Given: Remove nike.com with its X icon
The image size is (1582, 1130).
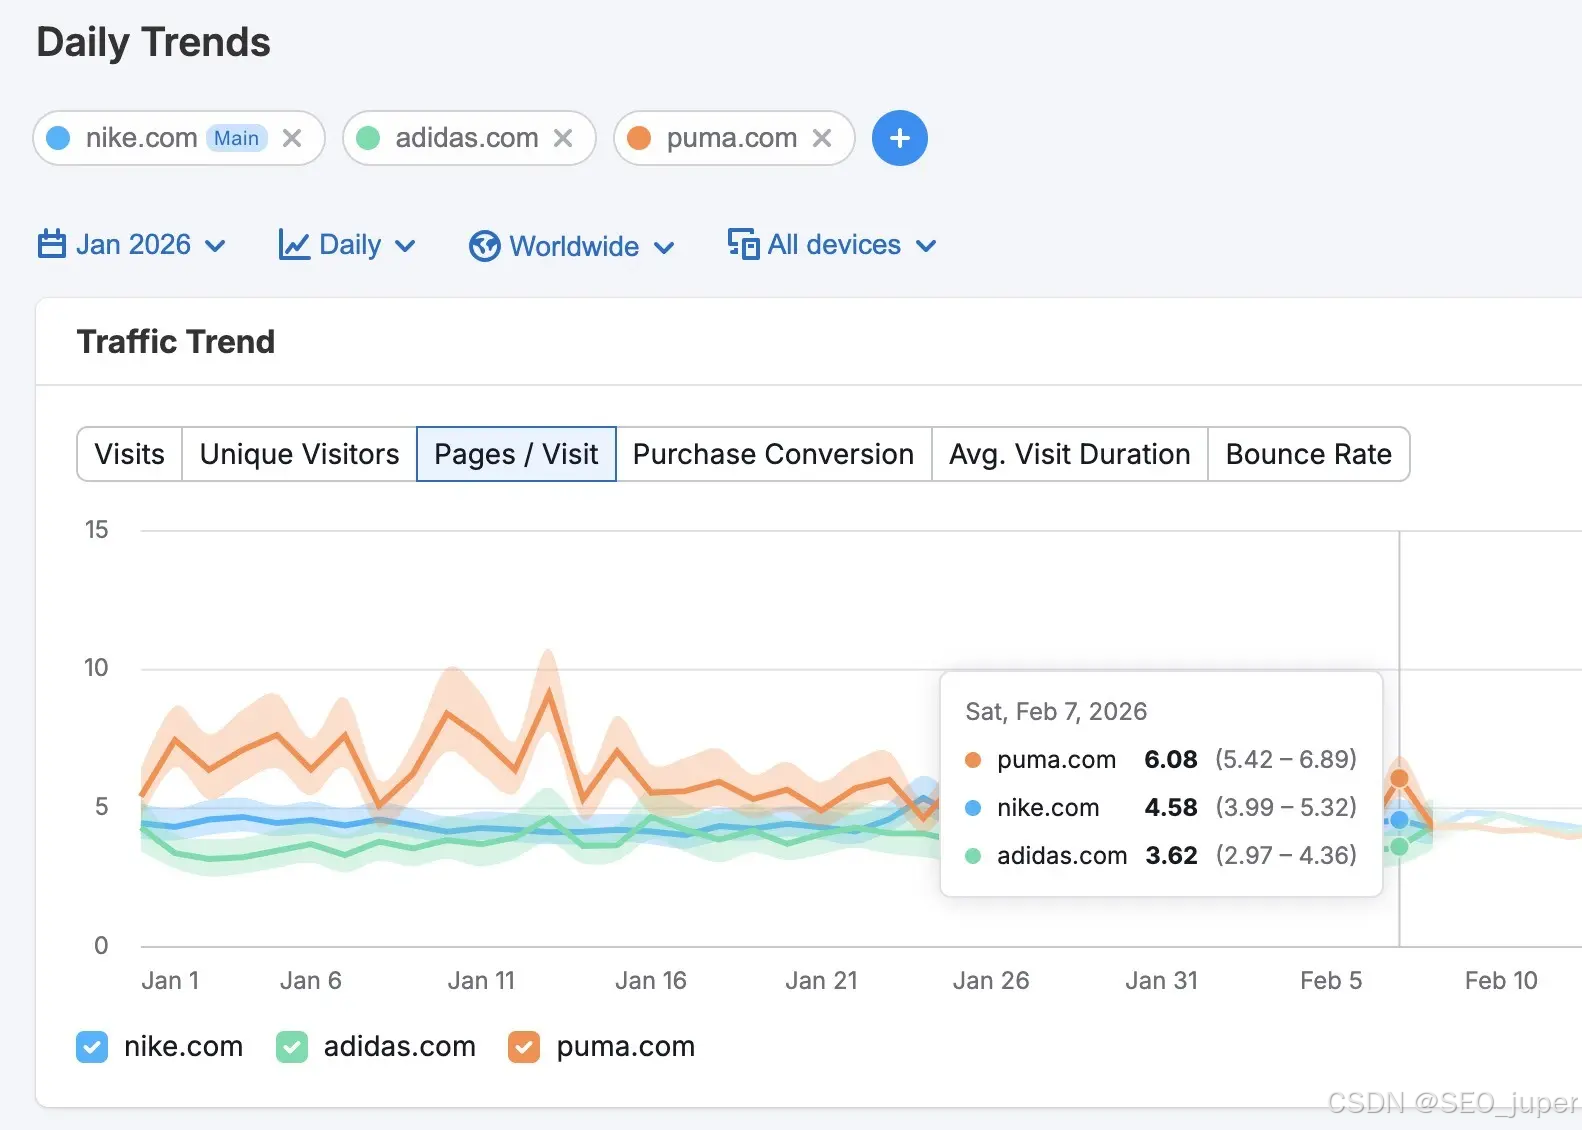Looking at the screenshot, I should (x=292, y=138).
